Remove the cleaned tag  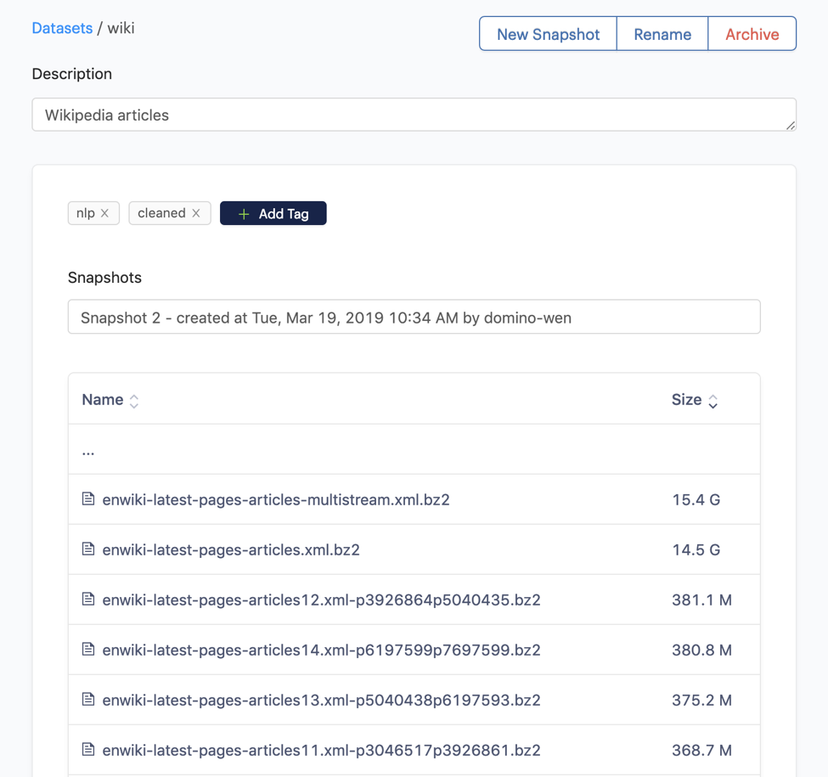(194, 212)
